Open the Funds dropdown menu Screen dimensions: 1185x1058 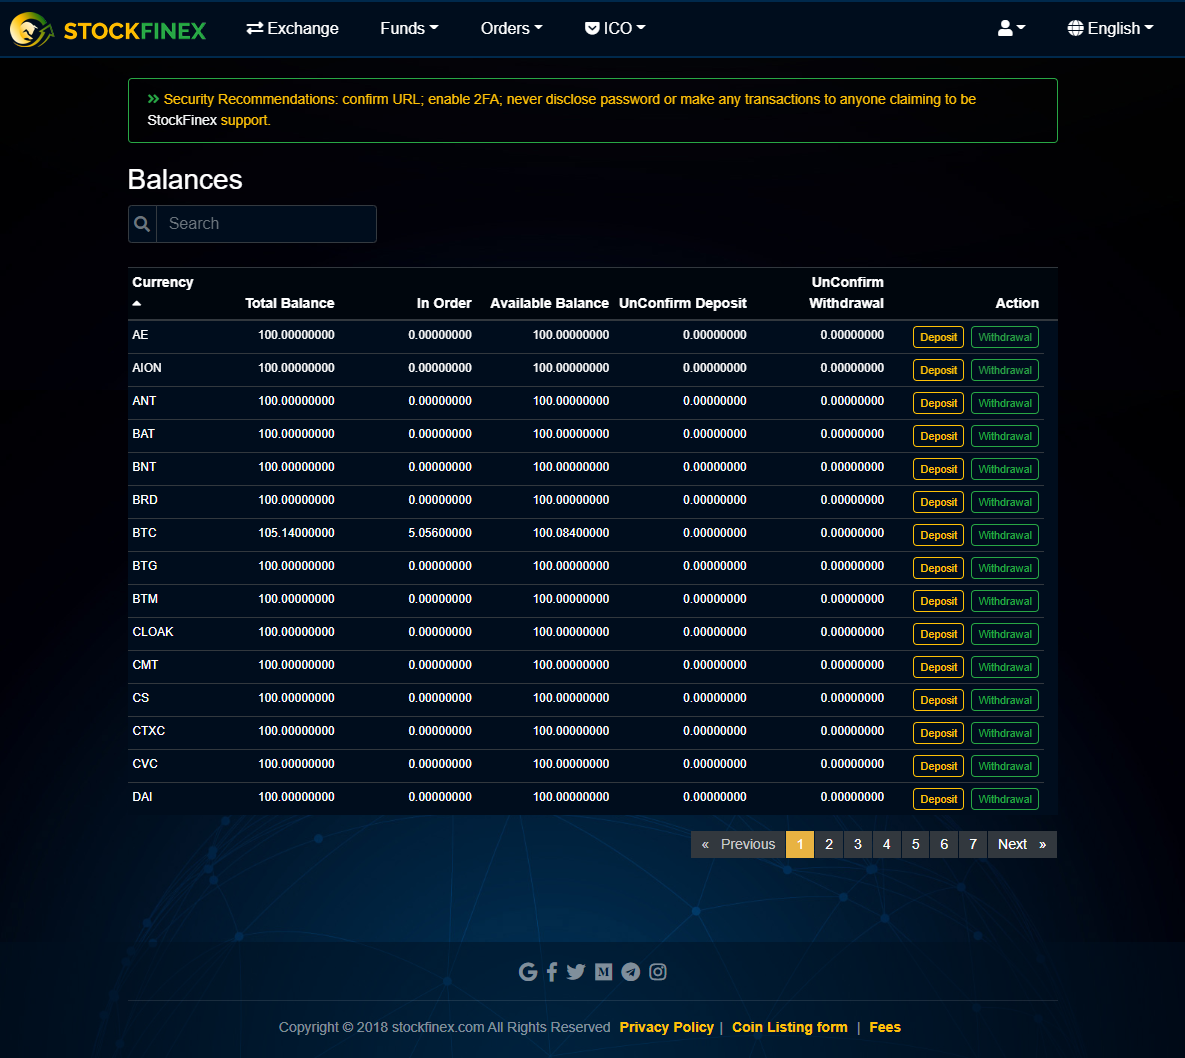click(x=408, y=28)
